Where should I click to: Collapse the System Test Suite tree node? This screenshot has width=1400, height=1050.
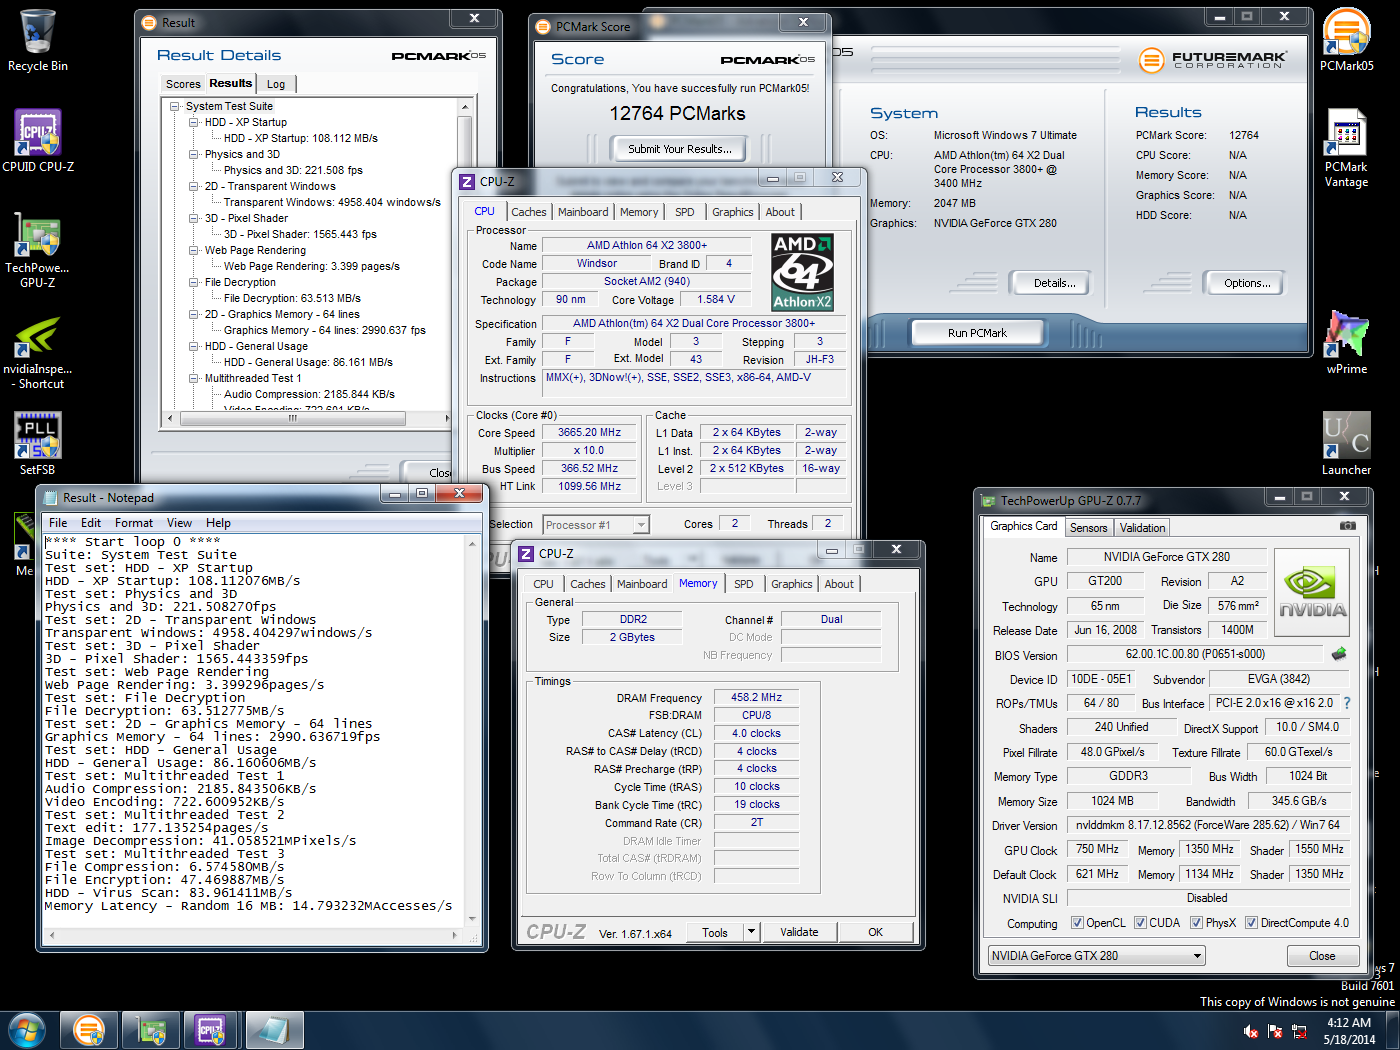pyautogui.click(x=175, y=106)
